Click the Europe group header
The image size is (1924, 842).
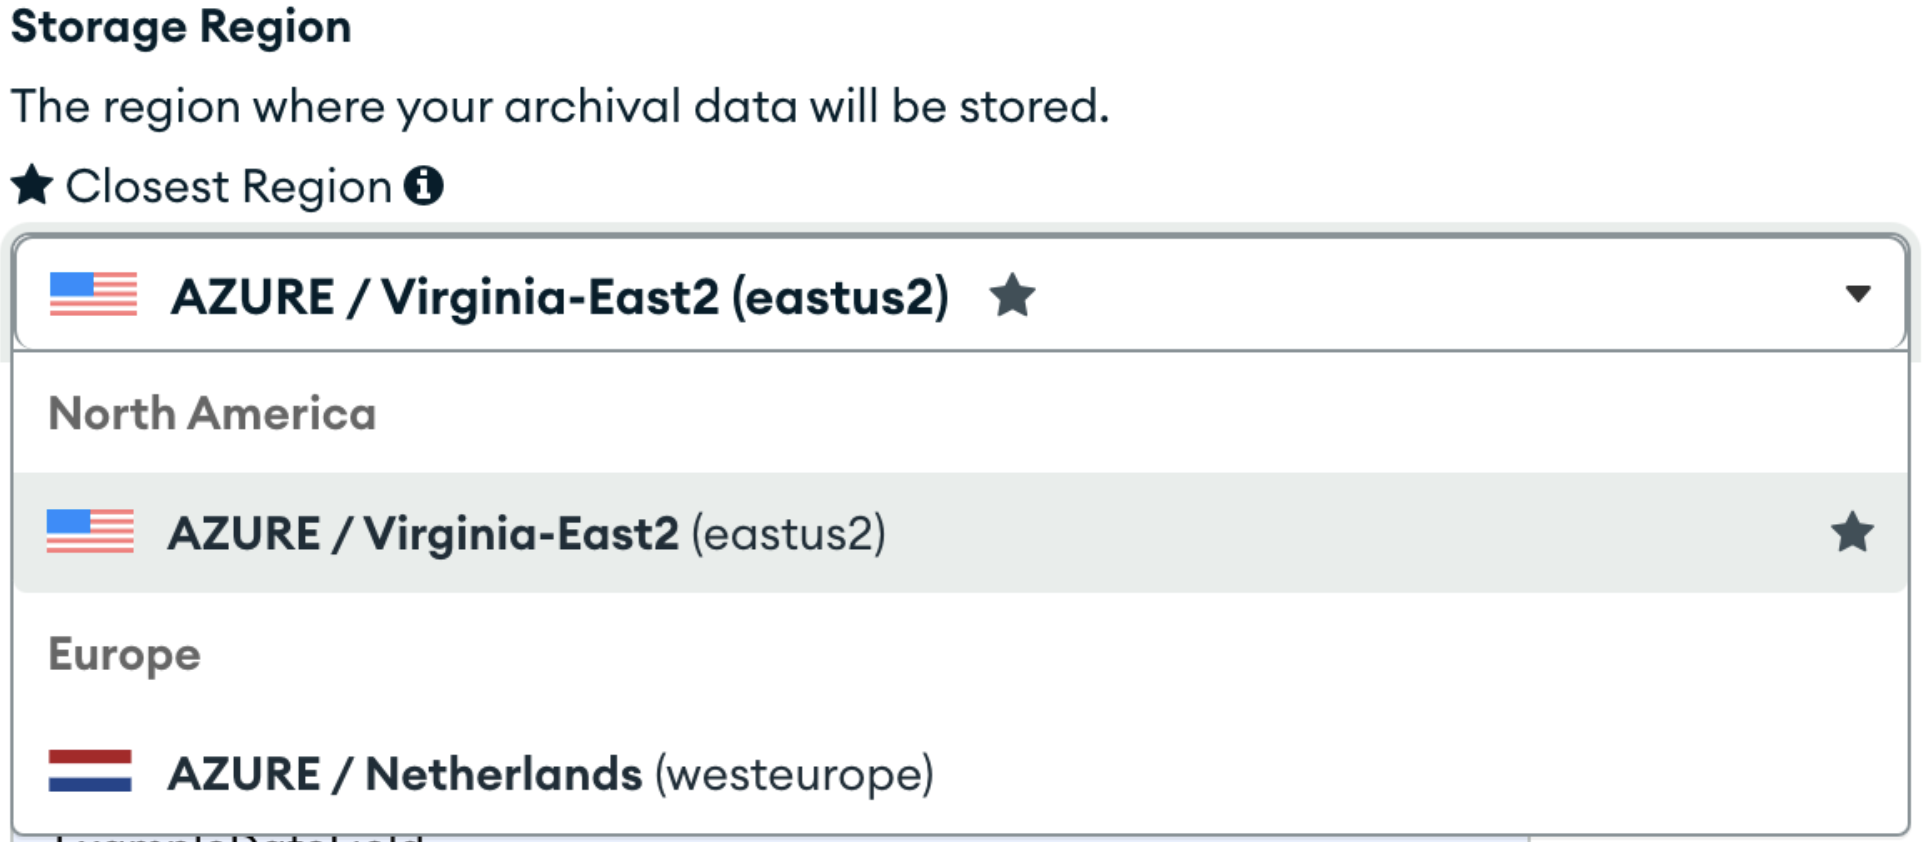125,655
